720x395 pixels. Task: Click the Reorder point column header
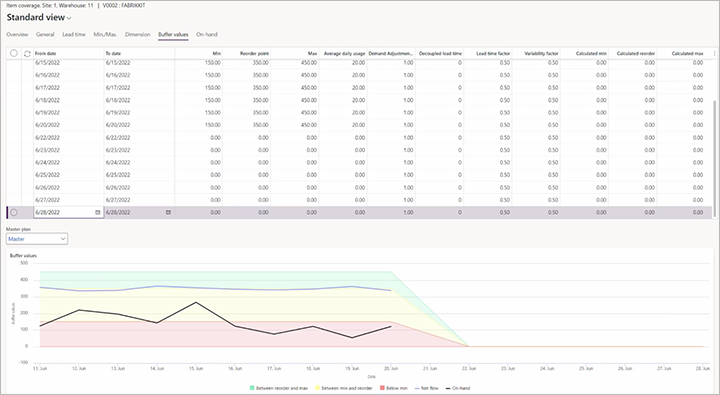[x=254, y=54]
